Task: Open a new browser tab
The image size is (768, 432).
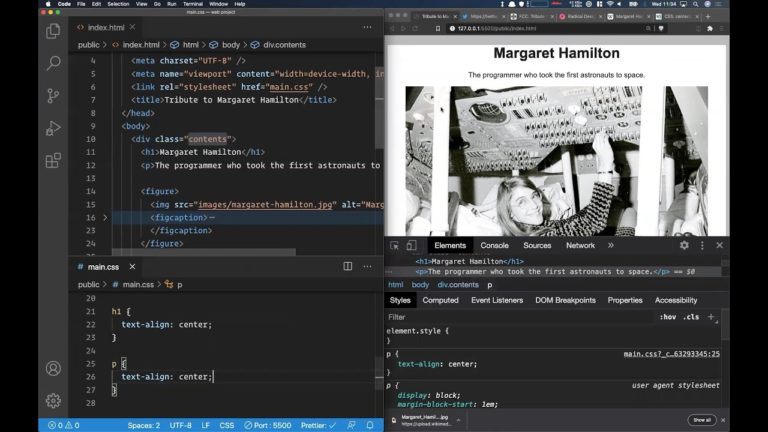Action: 708,16
